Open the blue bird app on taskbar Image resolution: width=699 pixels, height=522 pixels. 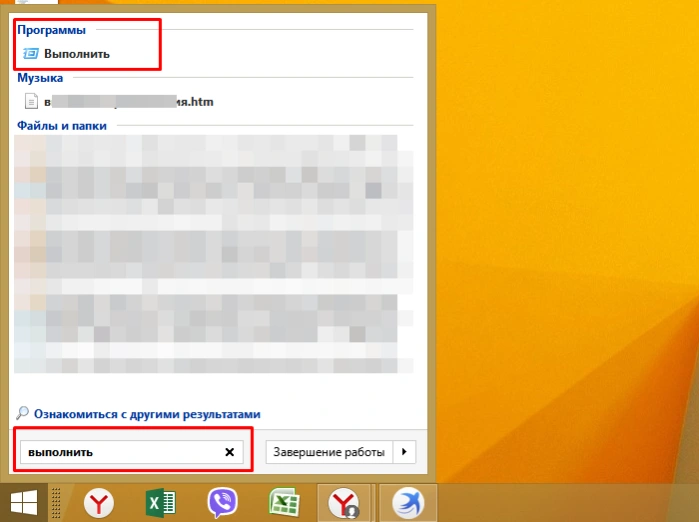tap(408, 503)
